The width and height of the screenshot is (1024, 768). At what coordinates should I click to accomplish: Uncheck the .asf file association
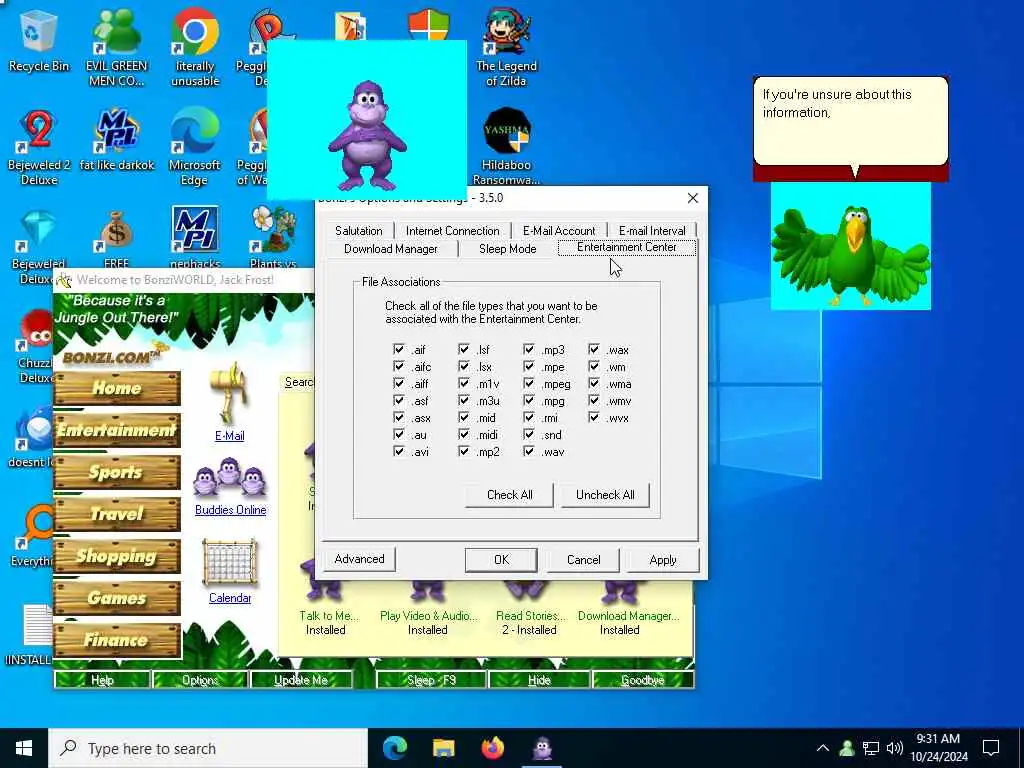click(398, 400)
